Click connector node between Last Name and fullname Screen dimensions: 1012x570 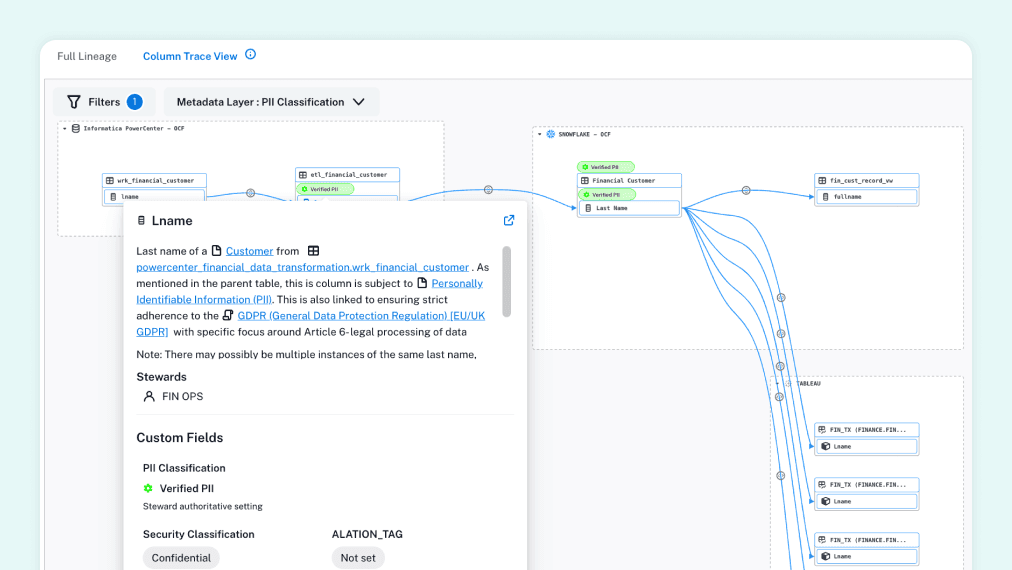point(746,190)
